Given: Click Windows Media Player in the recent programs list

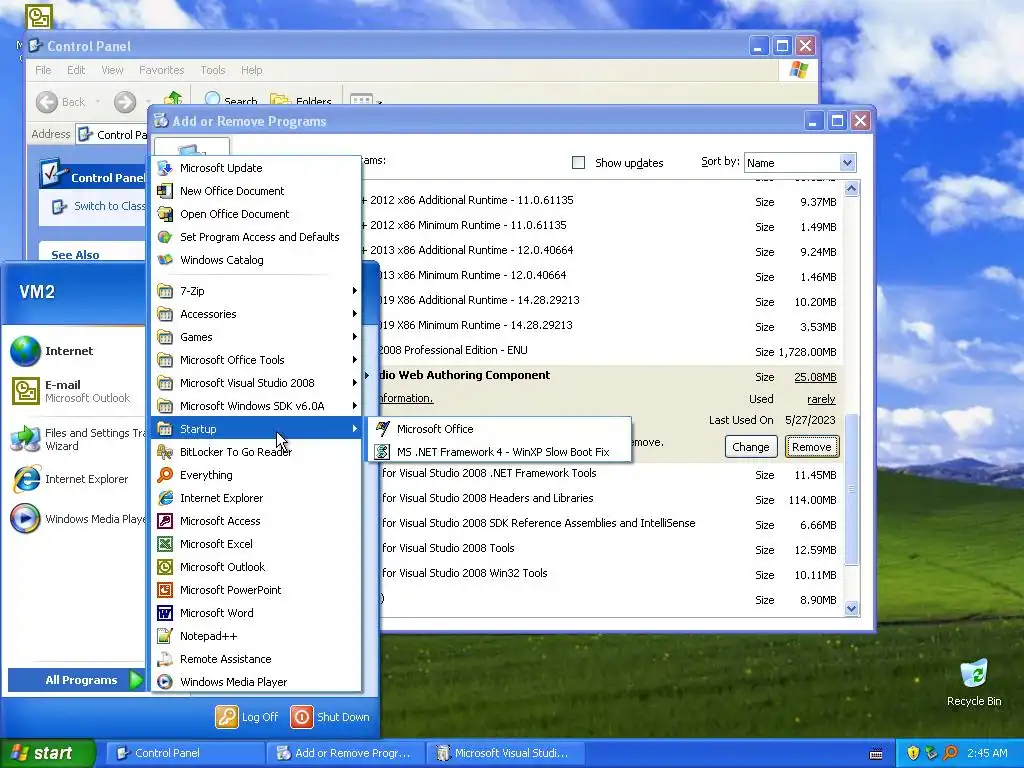Looking at the screenshot, I should click(76, 519).
